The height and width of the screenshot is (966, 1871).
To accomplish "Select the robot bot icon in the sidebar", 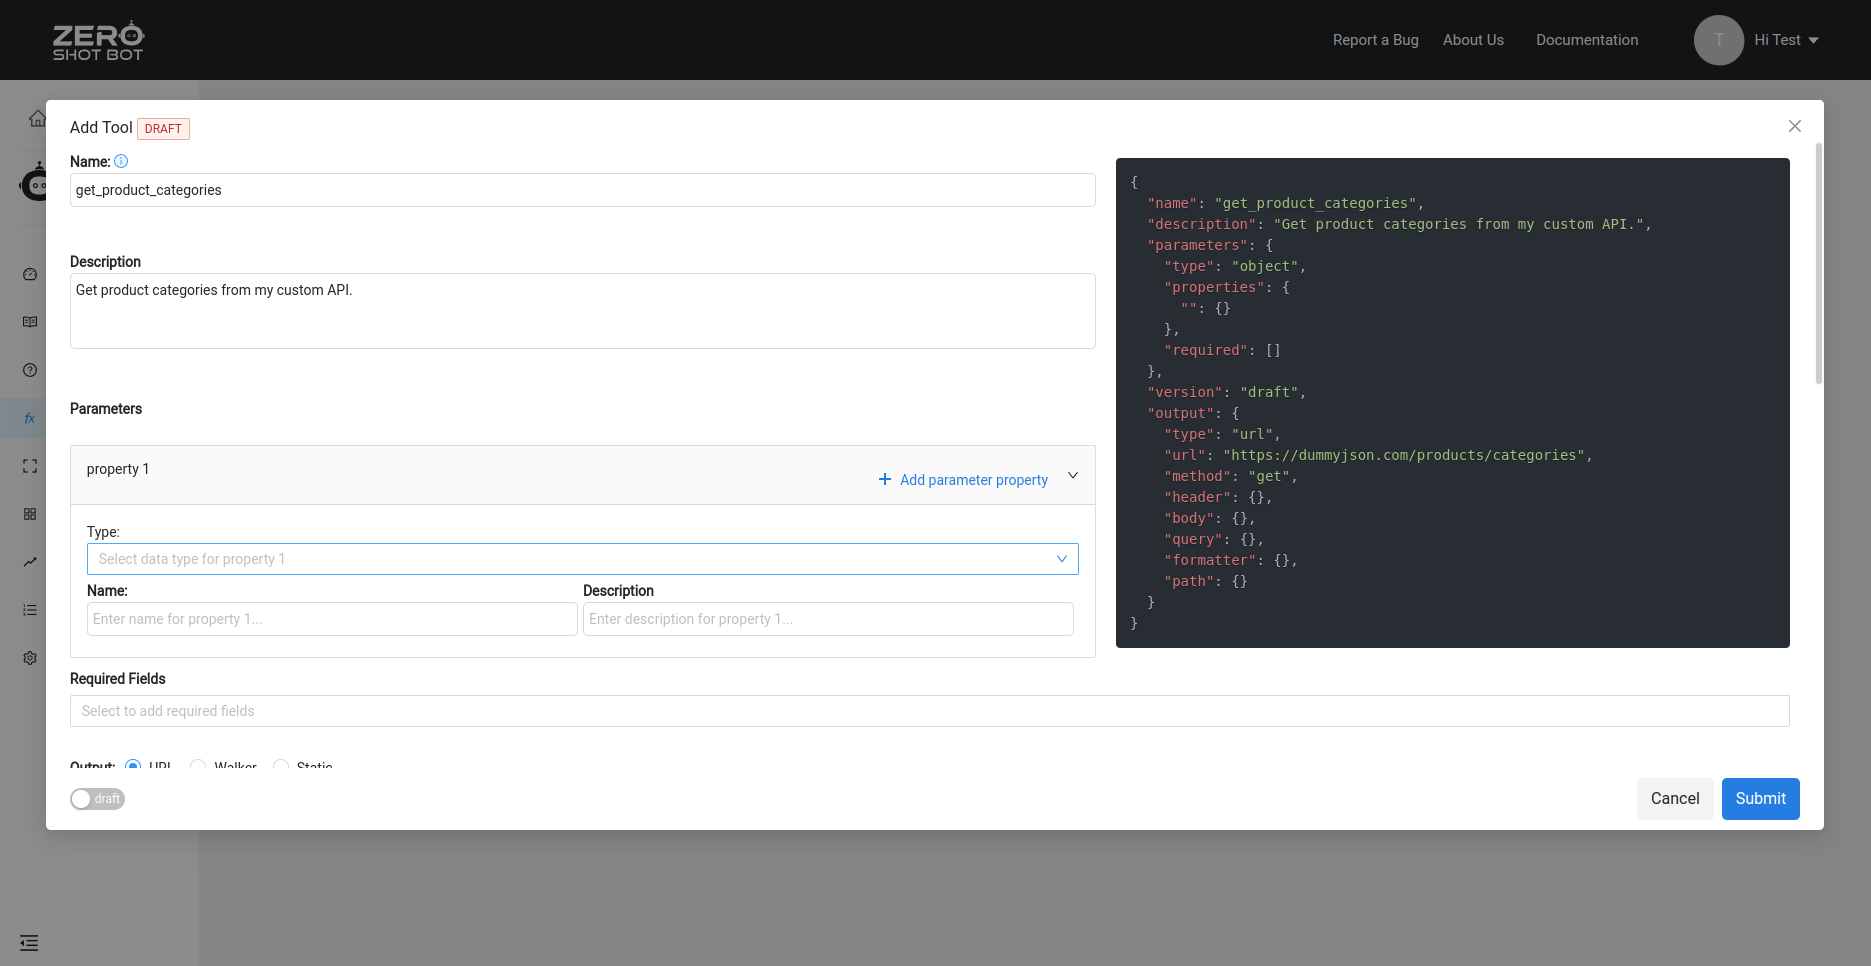I will [x=35, y=183].
